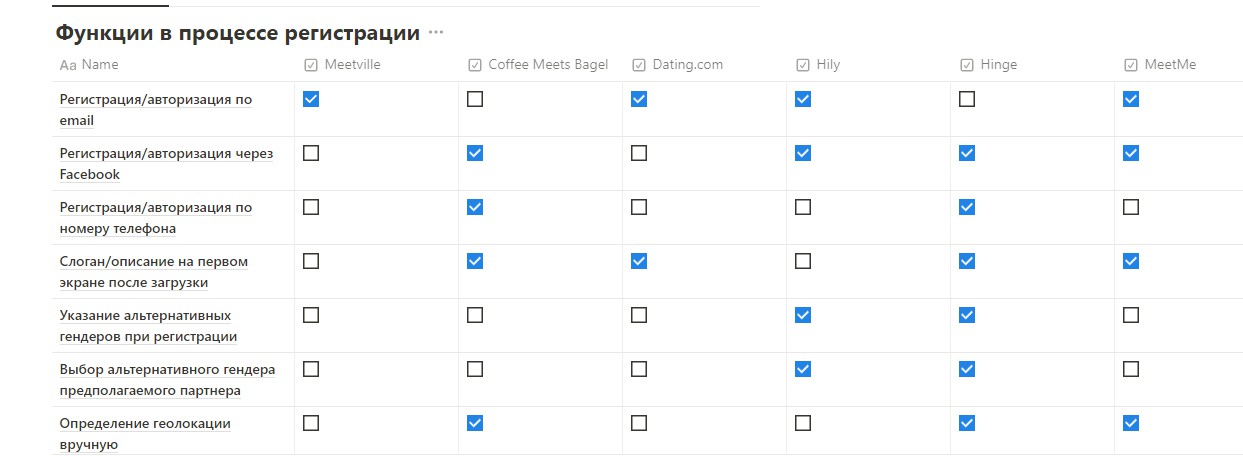Uncheck Hinge slogan on first screen
Image resolution: width=1243 pixels, height=470 pixels.
point(967,261)
